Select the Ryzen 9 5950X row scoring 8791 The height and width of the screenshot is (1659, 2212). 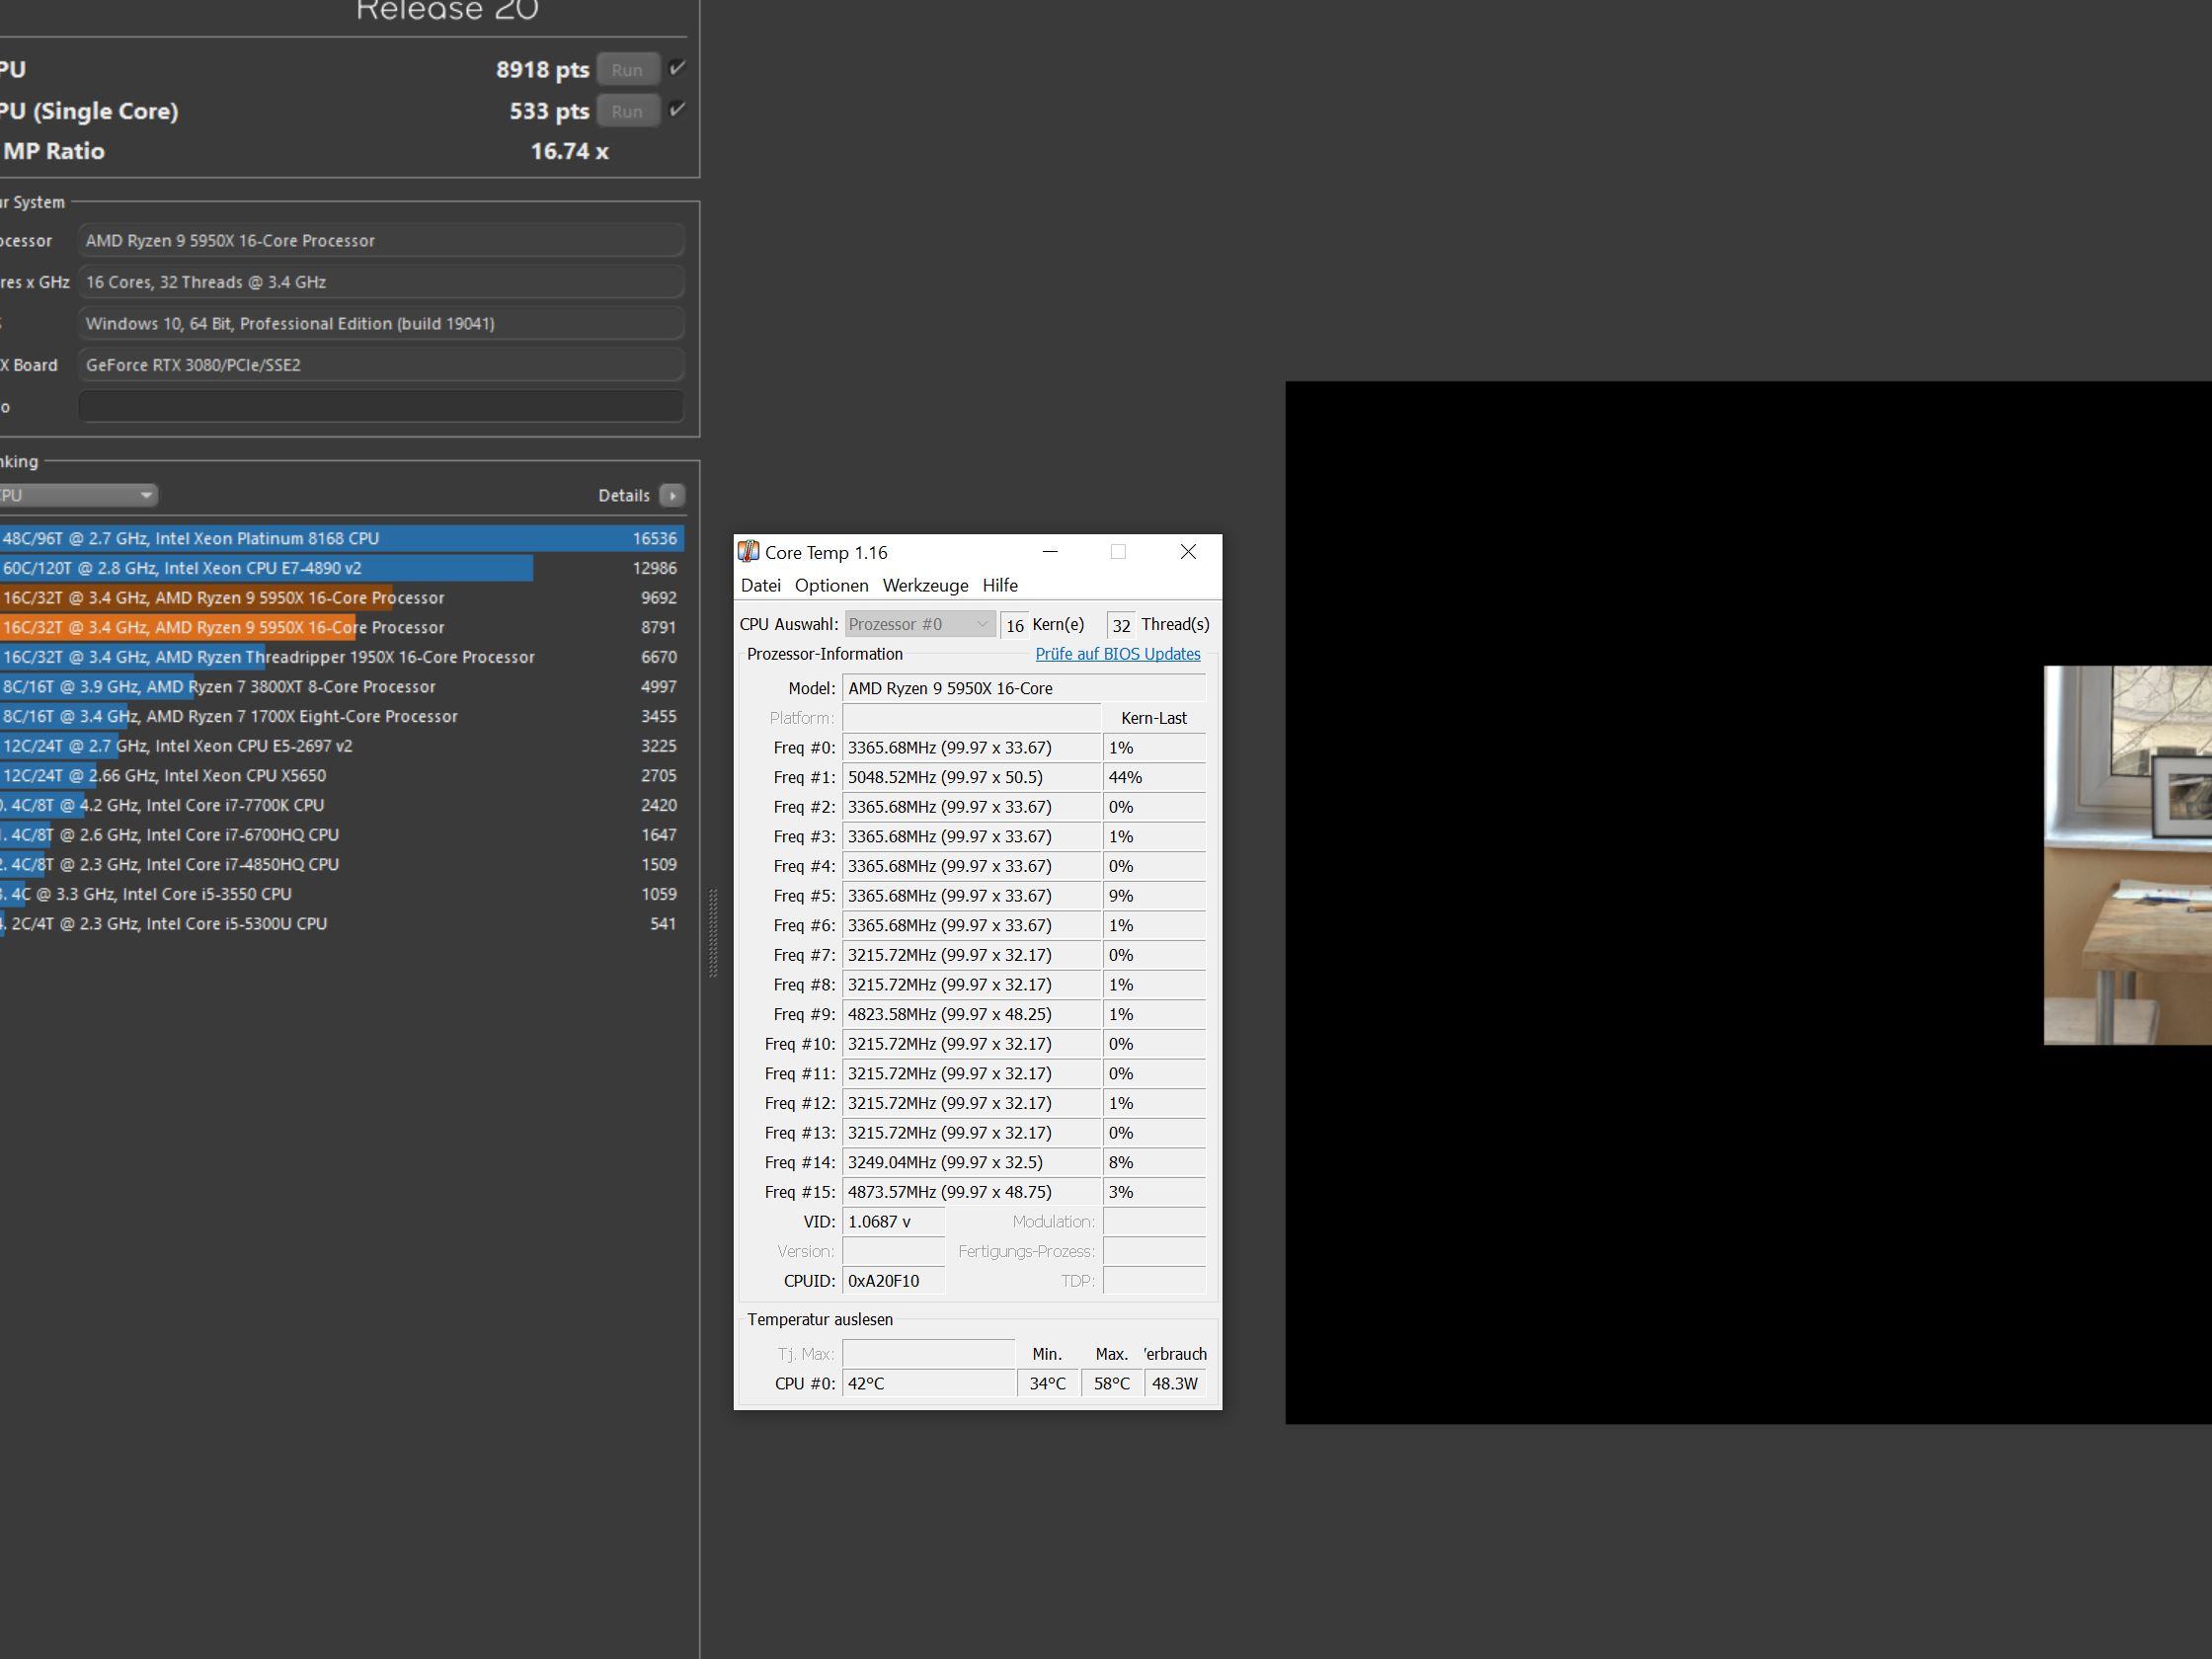pyautogui.click(x=342, y=627)
